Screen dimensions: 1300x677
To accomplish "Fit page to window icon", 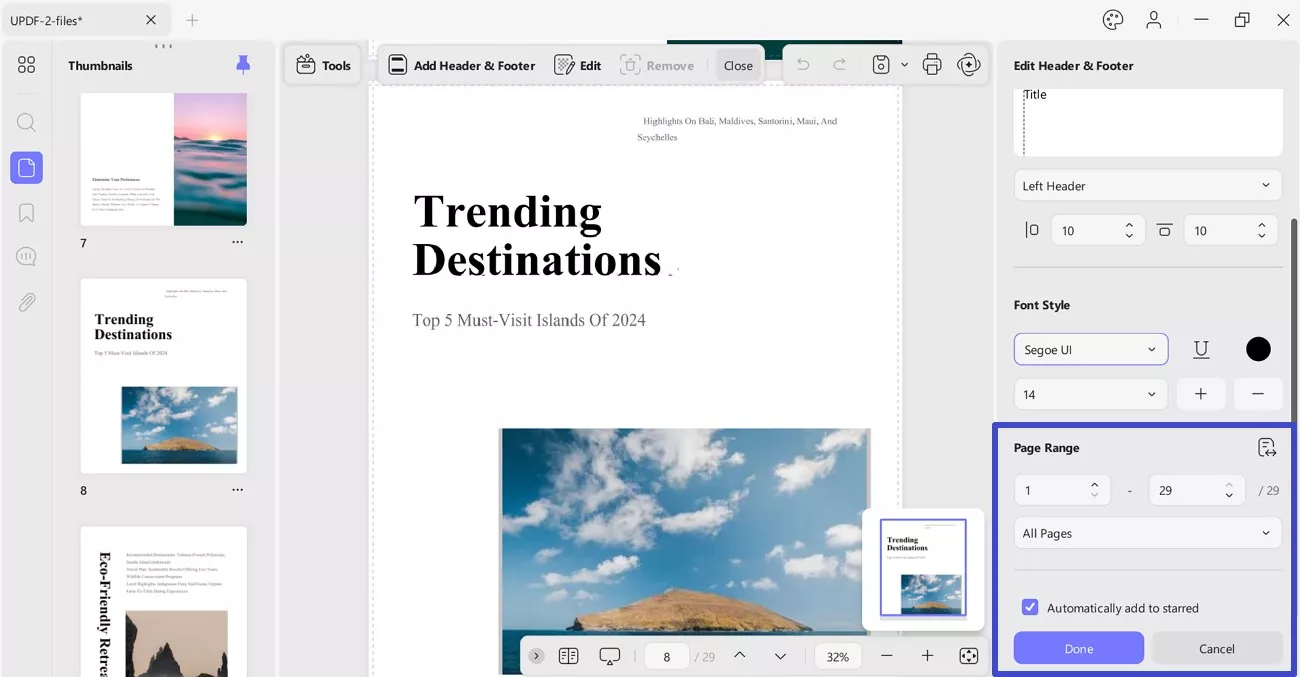I will (x=968, y=656).
